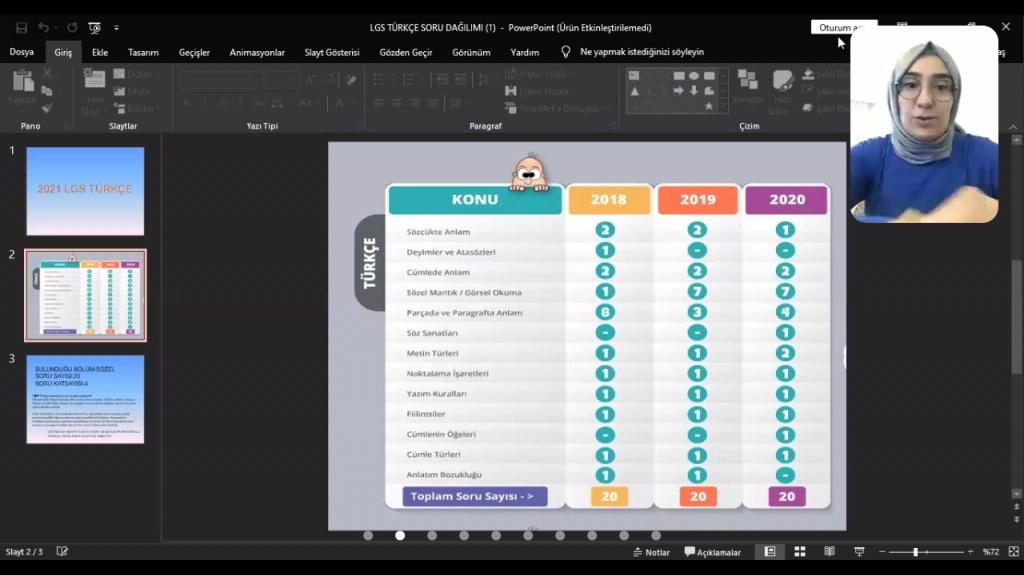Click the Yapıştır paste icon
This screenshot has height=576, width=1024.
(22, 86)
